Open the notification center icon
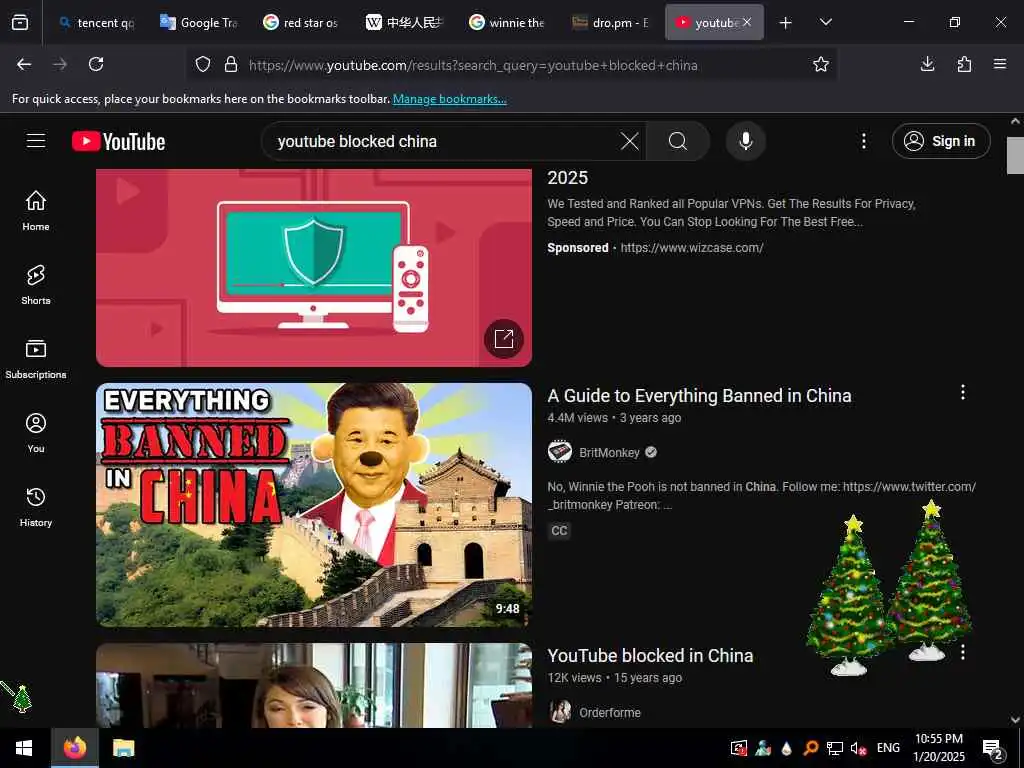Viewport: 1024px width, 768px height. [992, 749]
